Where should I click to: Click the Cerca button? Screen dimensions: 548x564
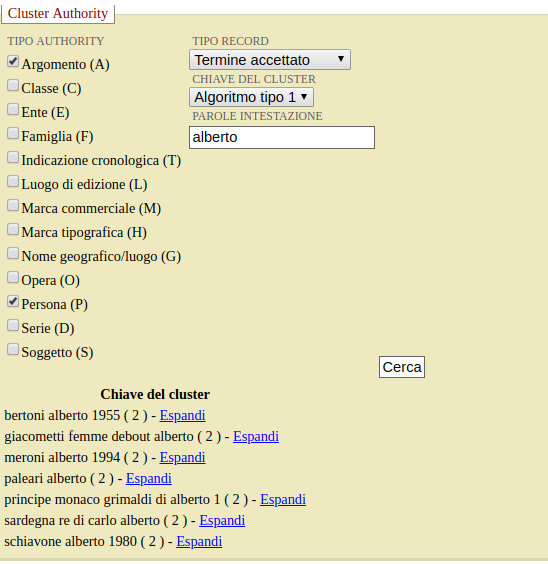click(402, 367)
